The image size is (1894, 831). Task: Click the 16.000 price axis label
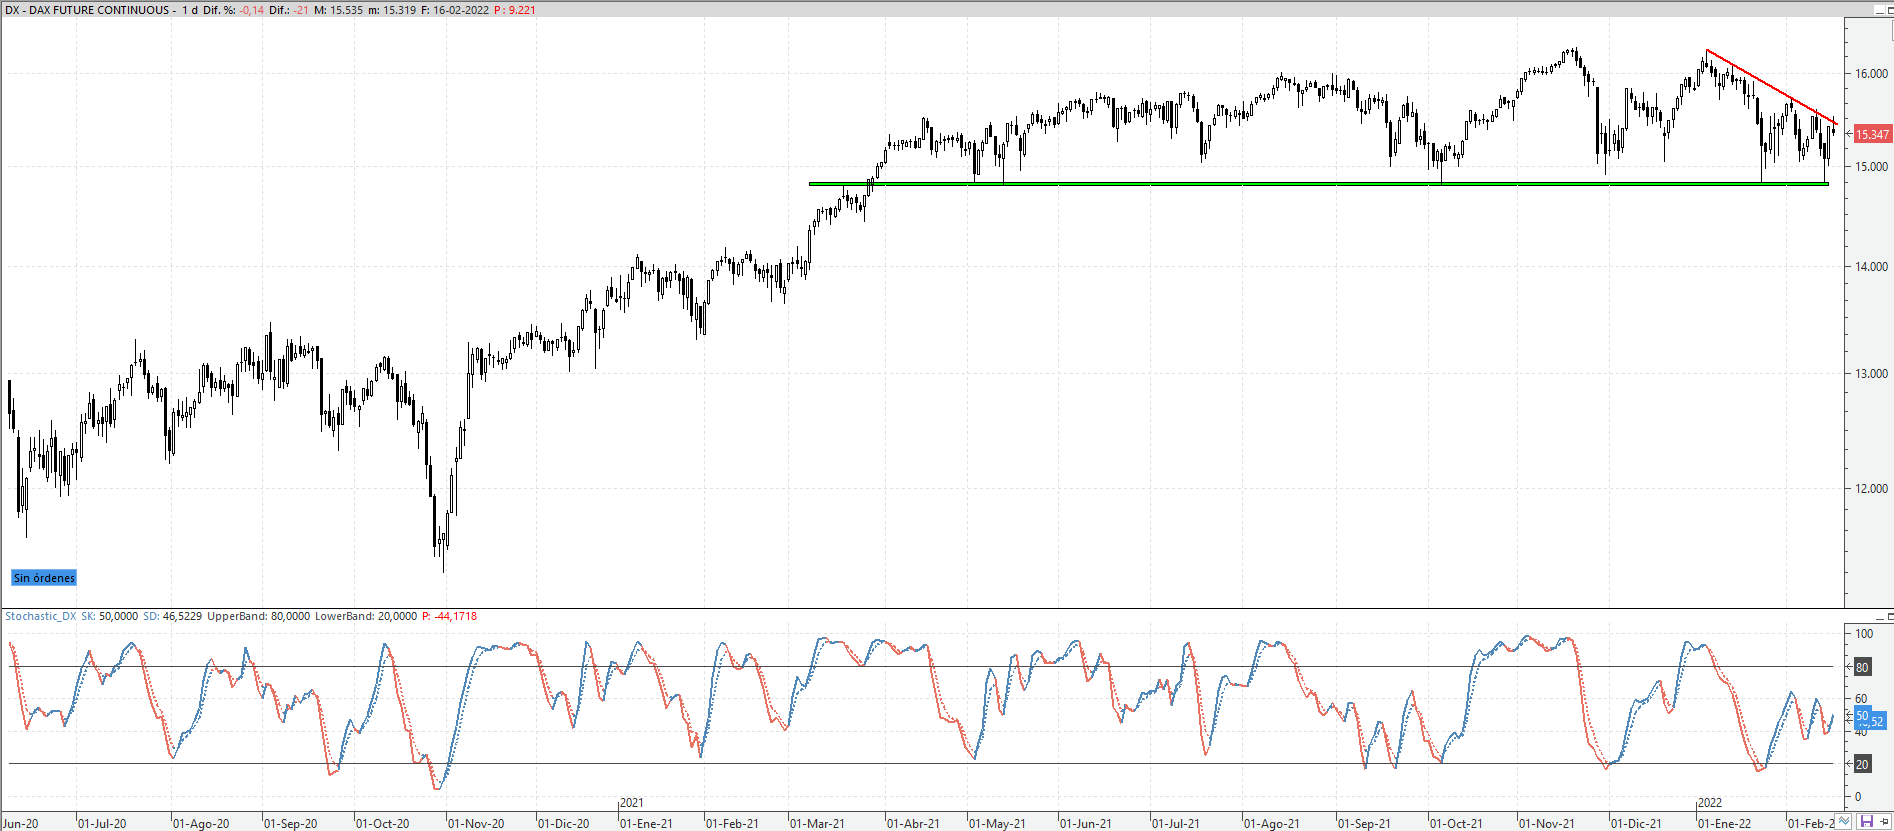pos(1872,73)
